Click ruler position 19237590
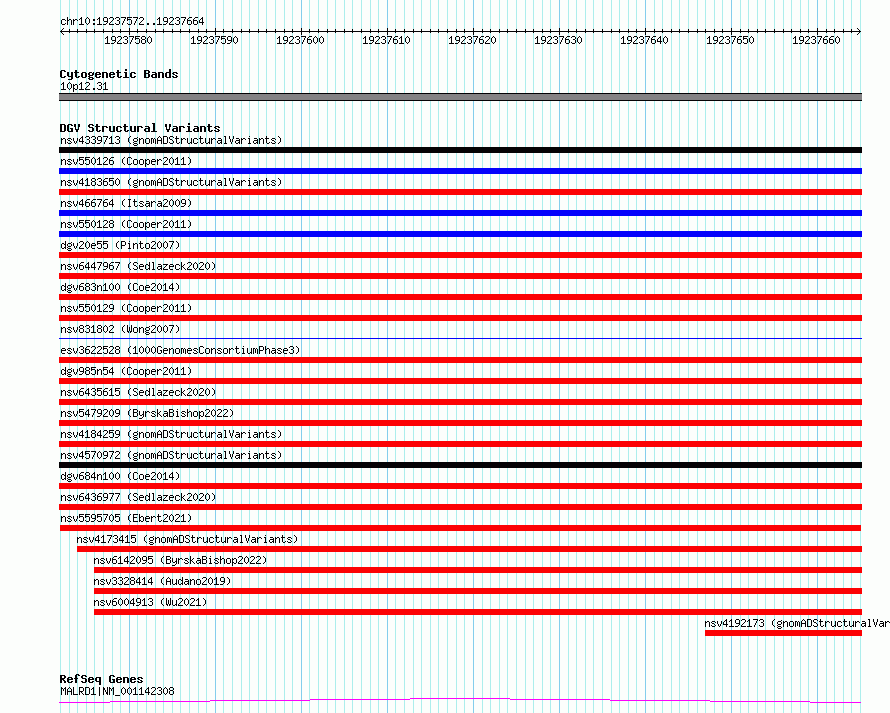The image size is (890, 713). (214, 40)
